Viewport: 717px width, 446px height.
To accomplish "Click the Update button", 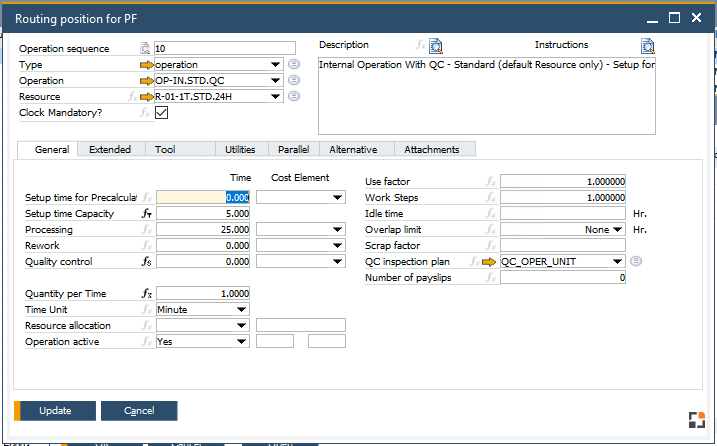I will [x=55, y=411].
